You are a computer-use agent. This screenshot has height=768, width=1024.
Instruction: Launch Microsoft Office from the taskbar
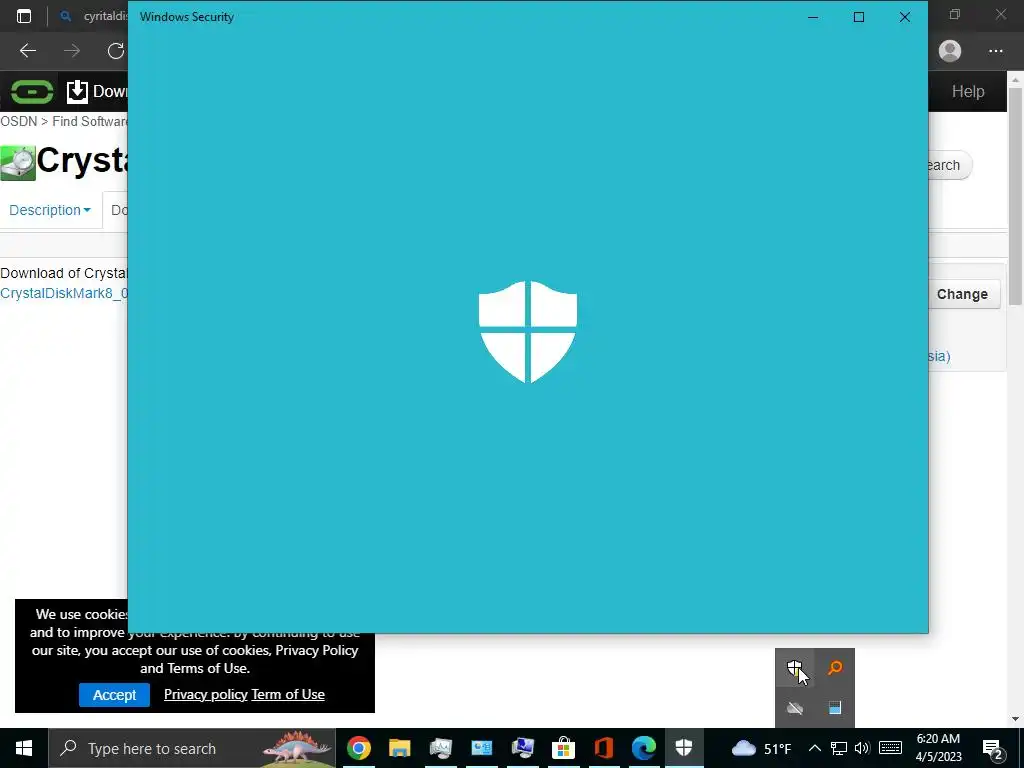(x=604, y=748)
